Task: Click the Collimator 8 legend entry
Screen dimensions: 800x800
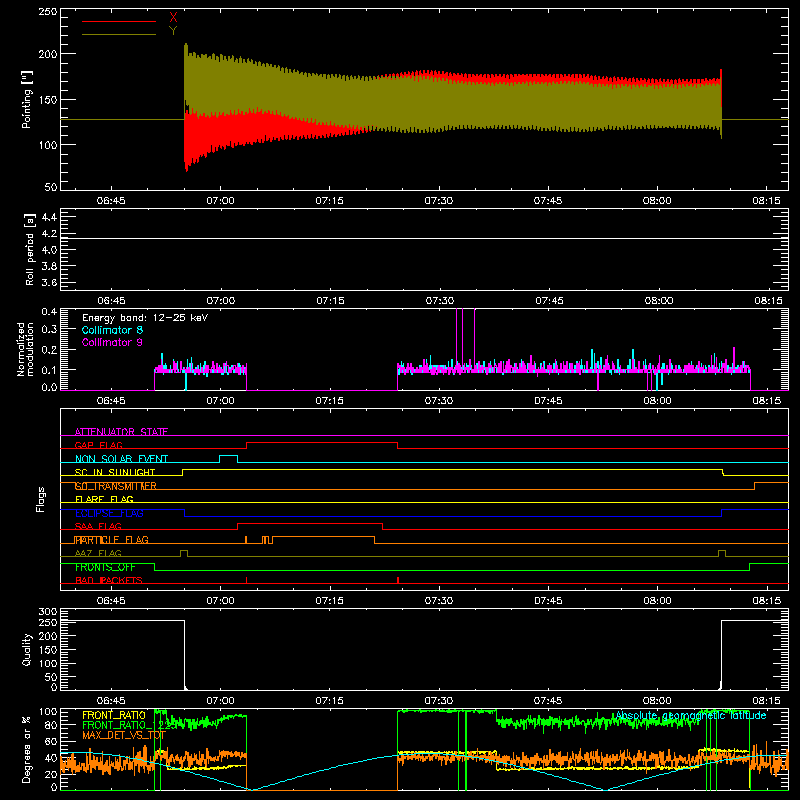Action: tap(112, 330)
